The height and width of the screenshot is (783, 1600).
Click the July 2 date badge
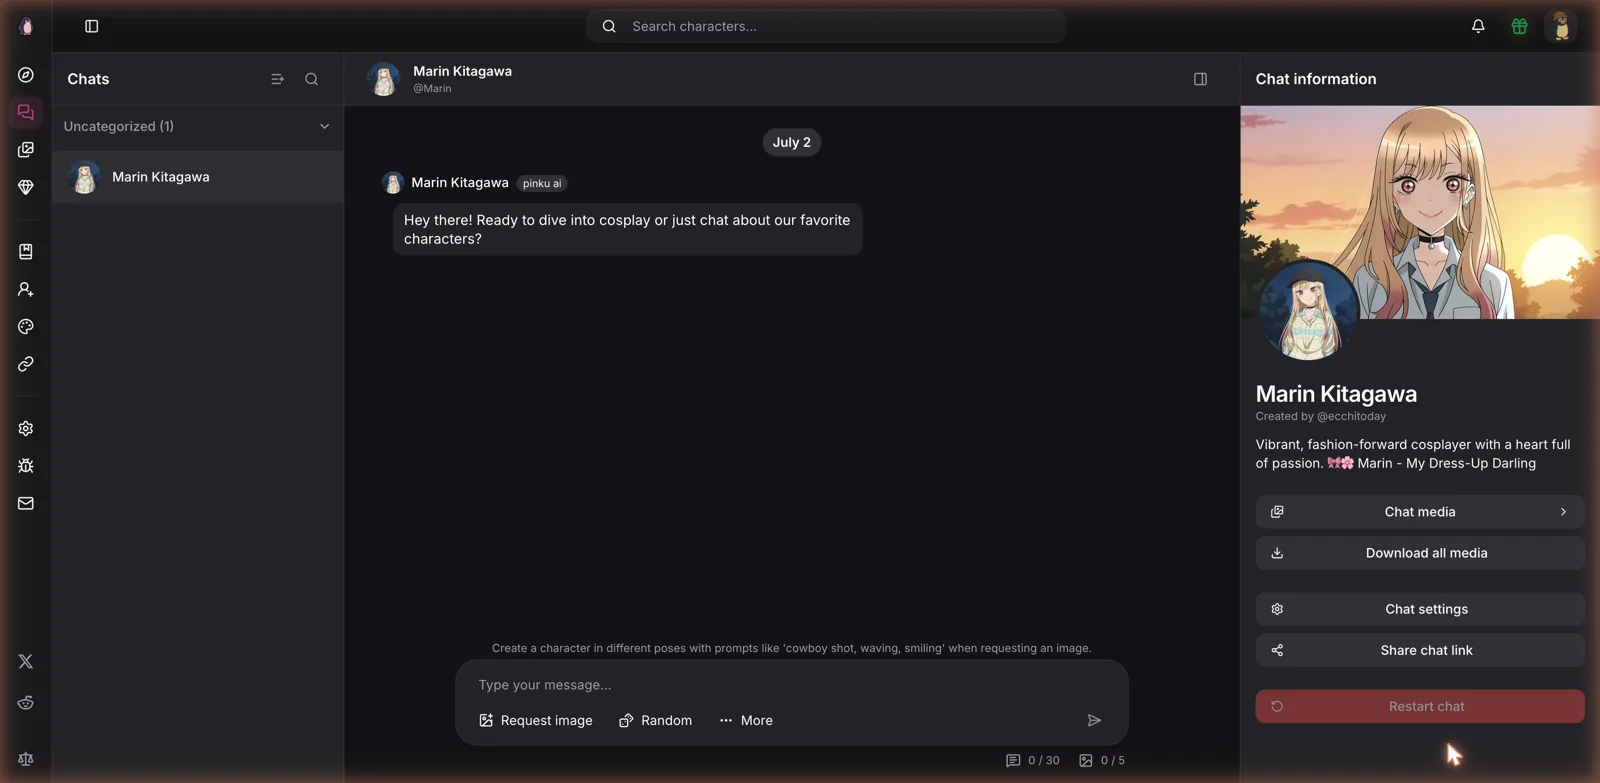792,142
